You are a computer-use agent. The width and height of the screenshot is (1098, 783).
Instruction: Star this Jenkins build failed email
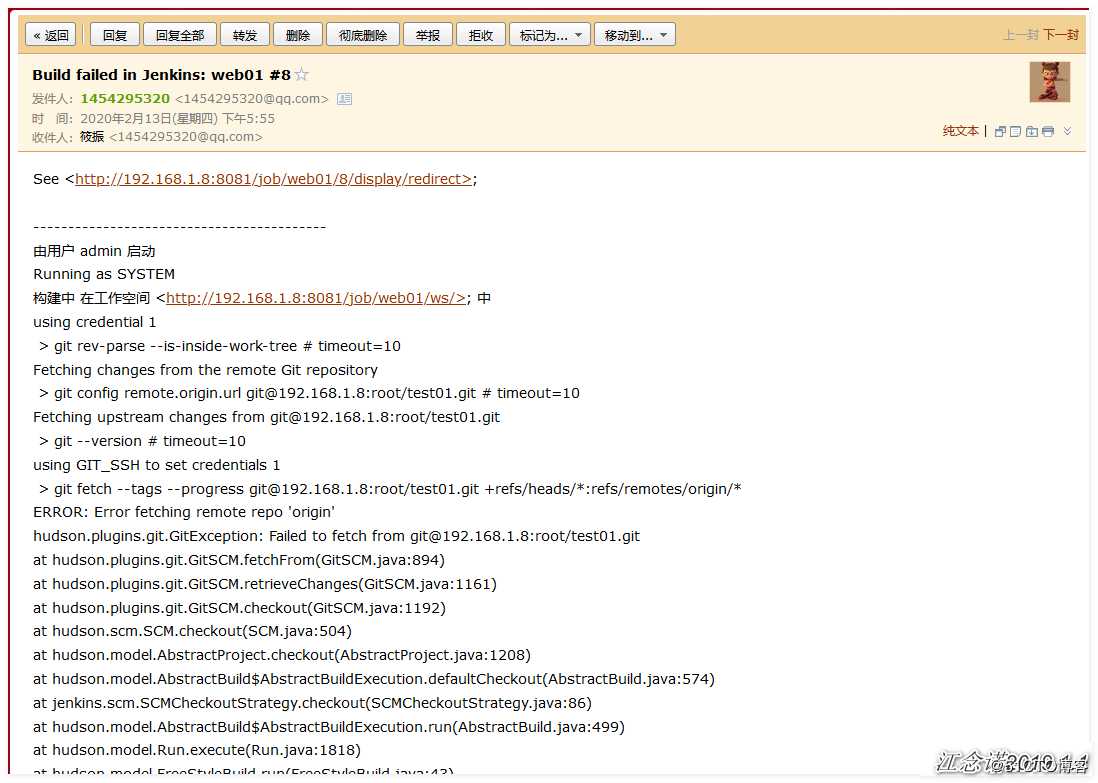pos(302,74)
